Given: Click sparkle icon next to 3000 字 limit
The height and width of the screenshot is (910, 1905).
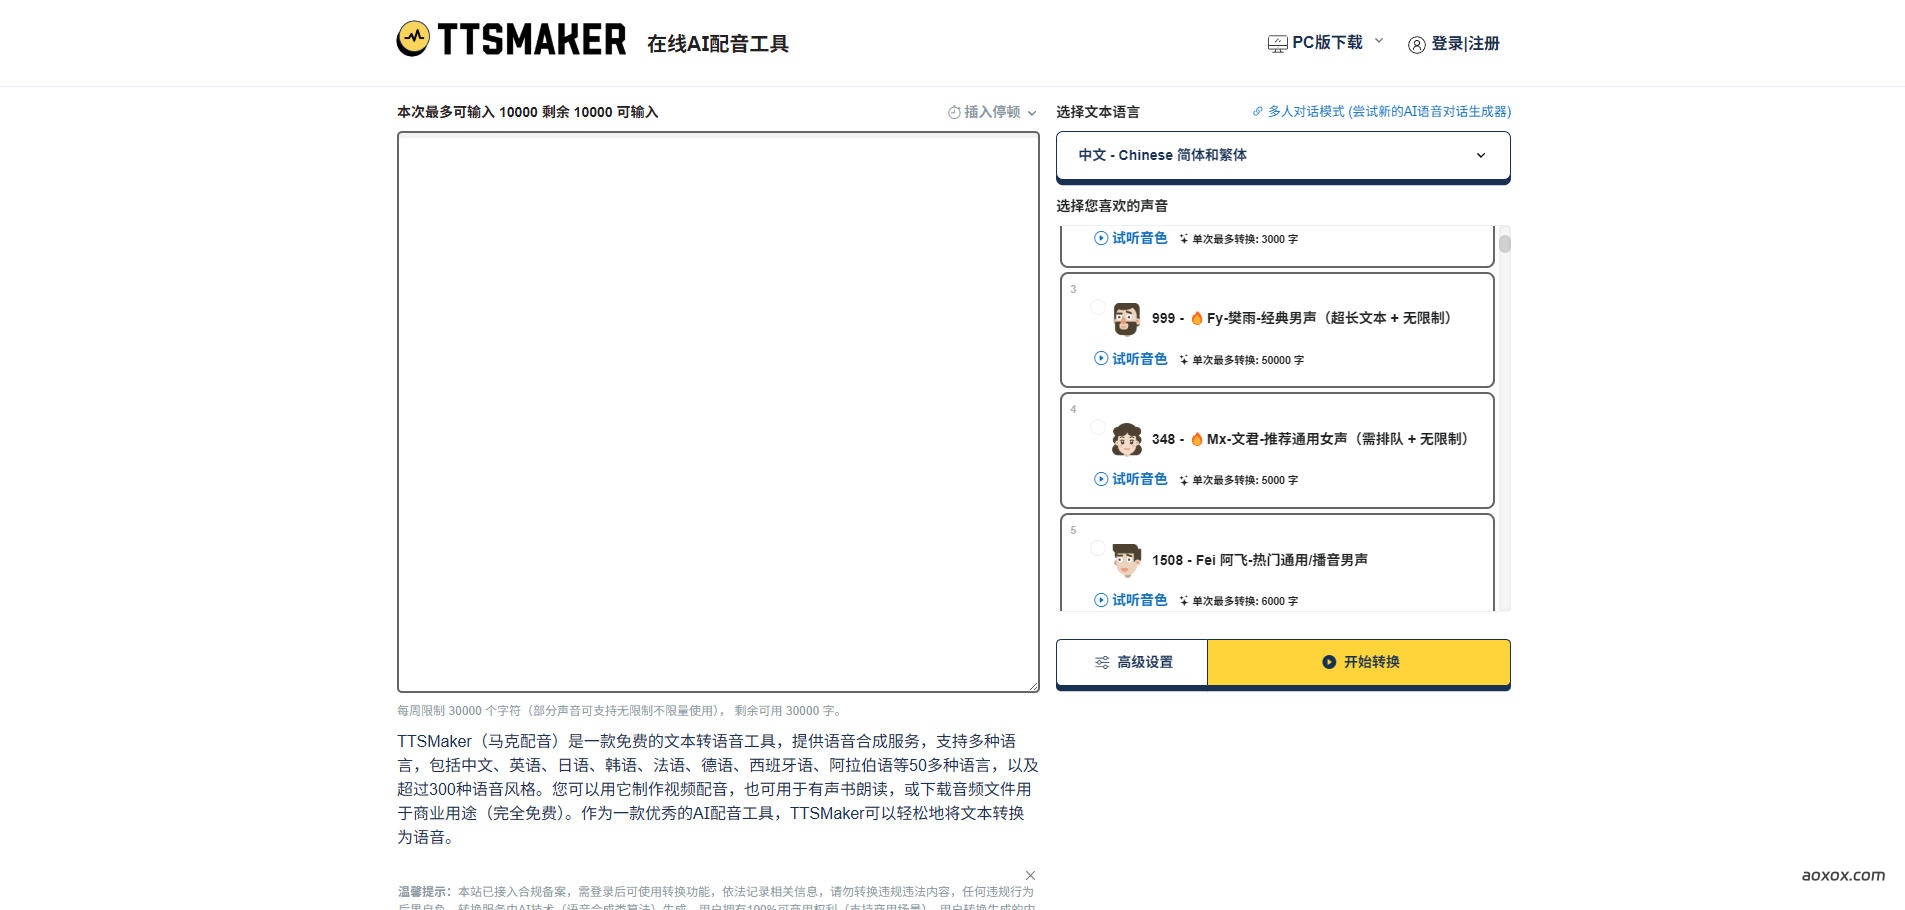Looking at the screenshot, I should pyautogui.click(x=1184, y=239).
